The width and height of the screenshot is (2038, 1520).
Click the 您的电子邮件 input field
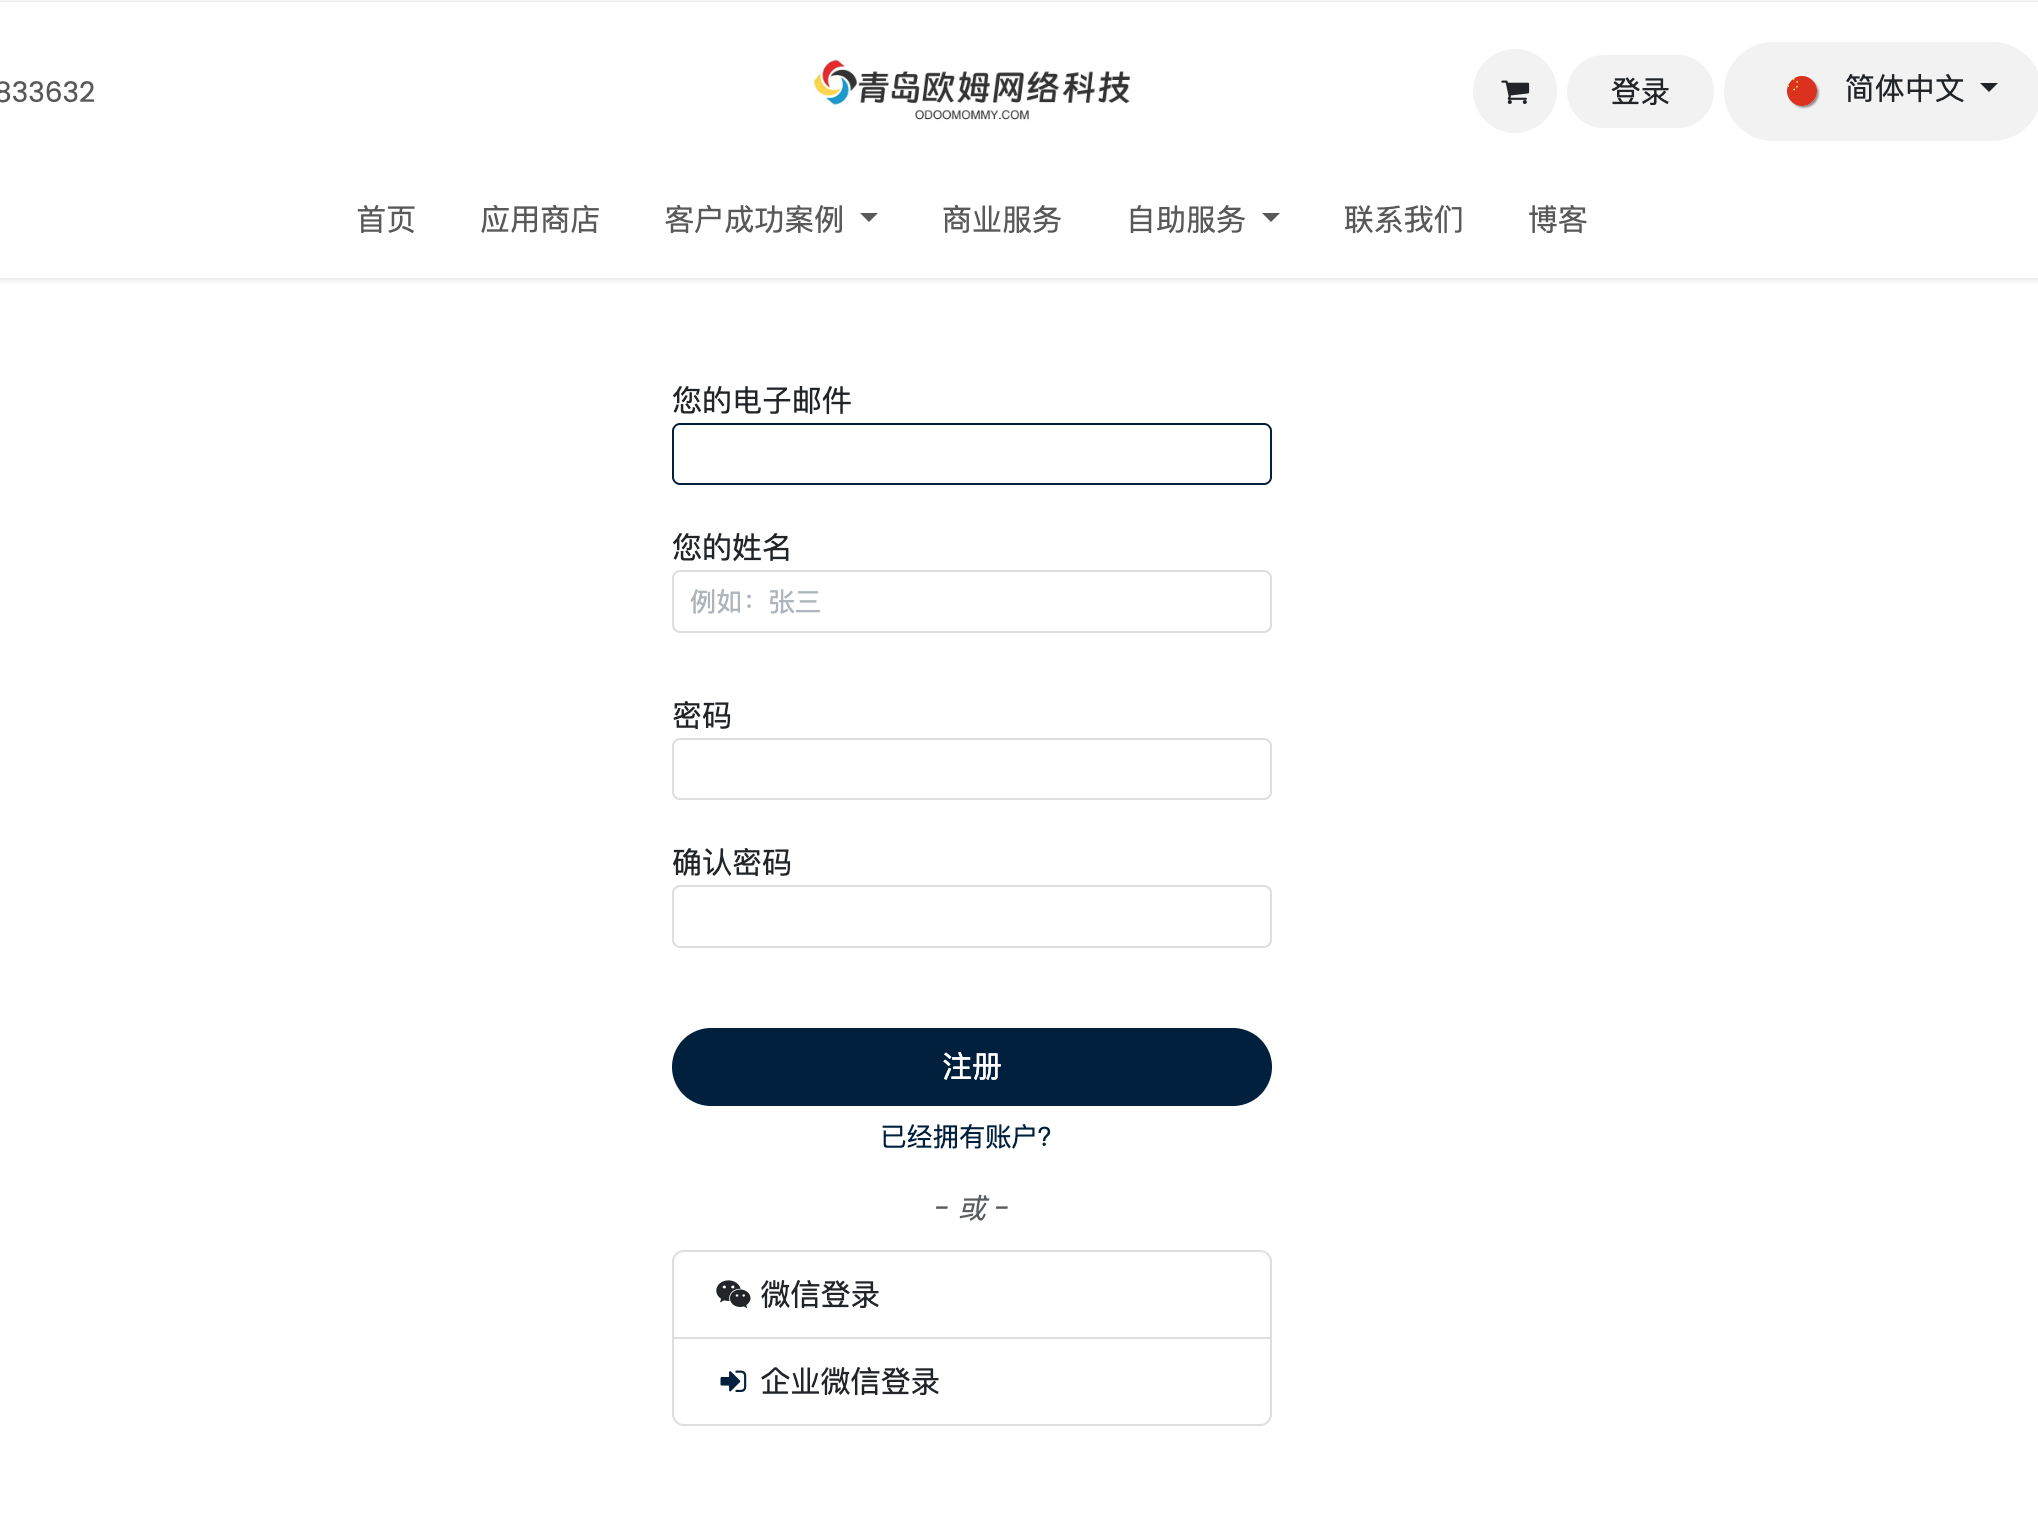point(971,453)
